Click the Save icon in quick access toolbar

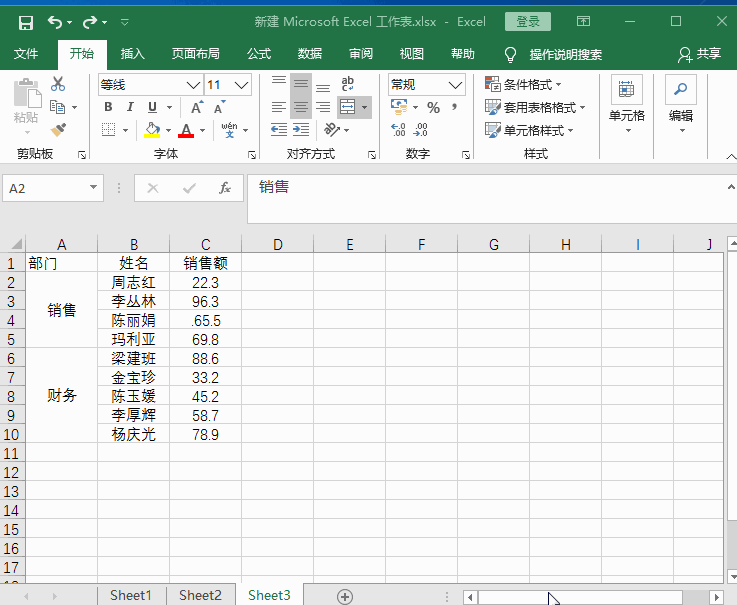pyautogui.click(x=26, y=22)
